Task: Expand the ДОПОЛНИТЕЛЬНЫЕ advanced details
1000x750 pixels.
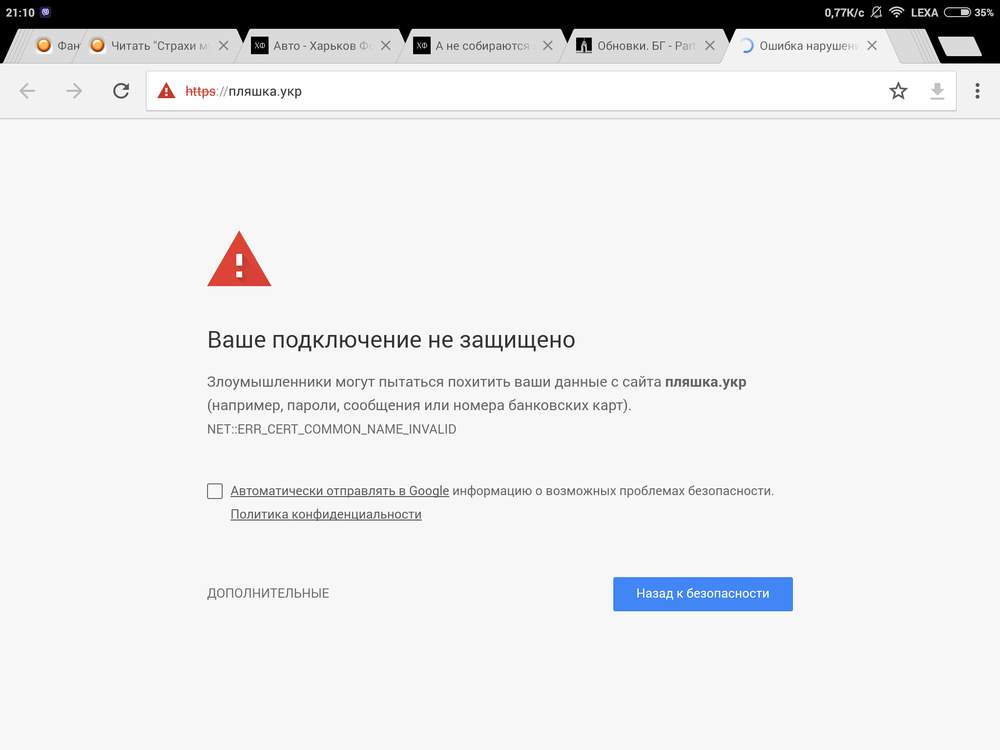Action: pyautogui.click(x=268, y=593)
